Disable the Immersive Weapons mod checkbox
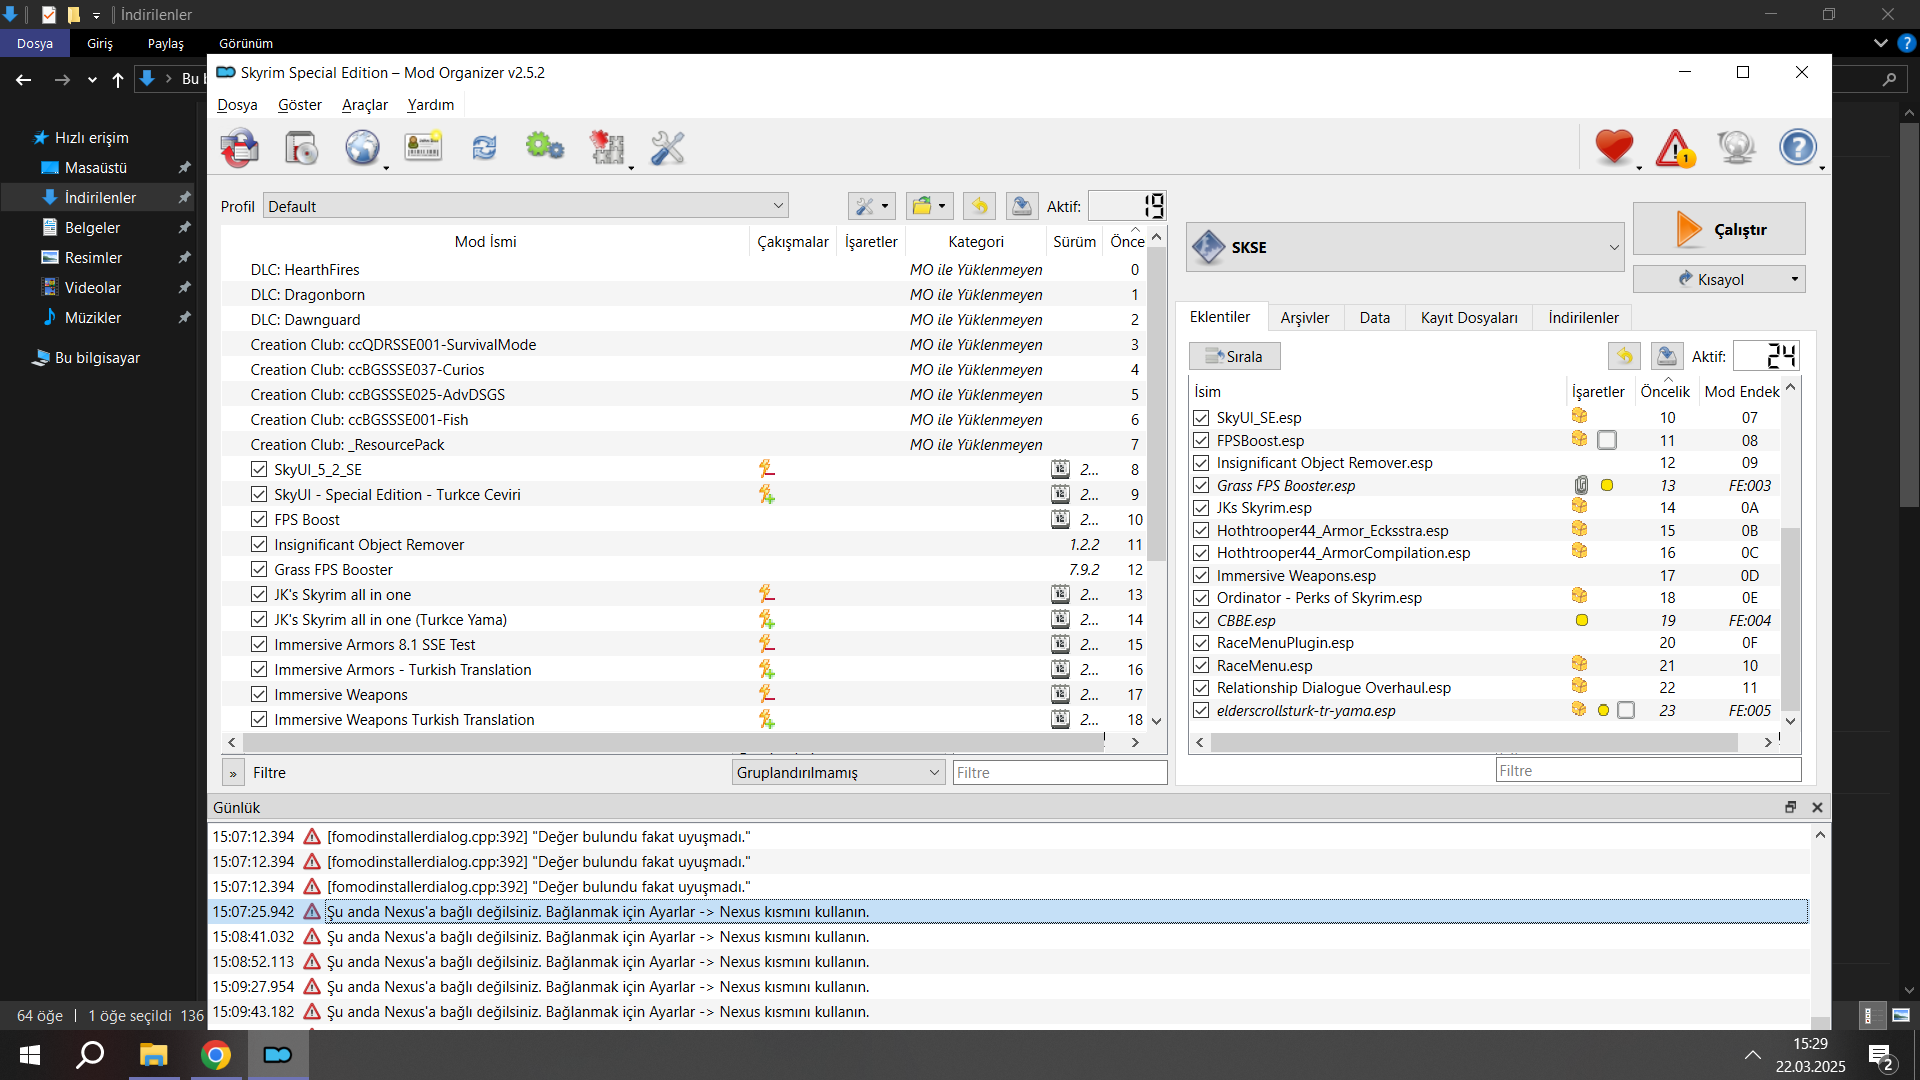The height and width of the screenshot is (1080, 1920). point(259,694)
